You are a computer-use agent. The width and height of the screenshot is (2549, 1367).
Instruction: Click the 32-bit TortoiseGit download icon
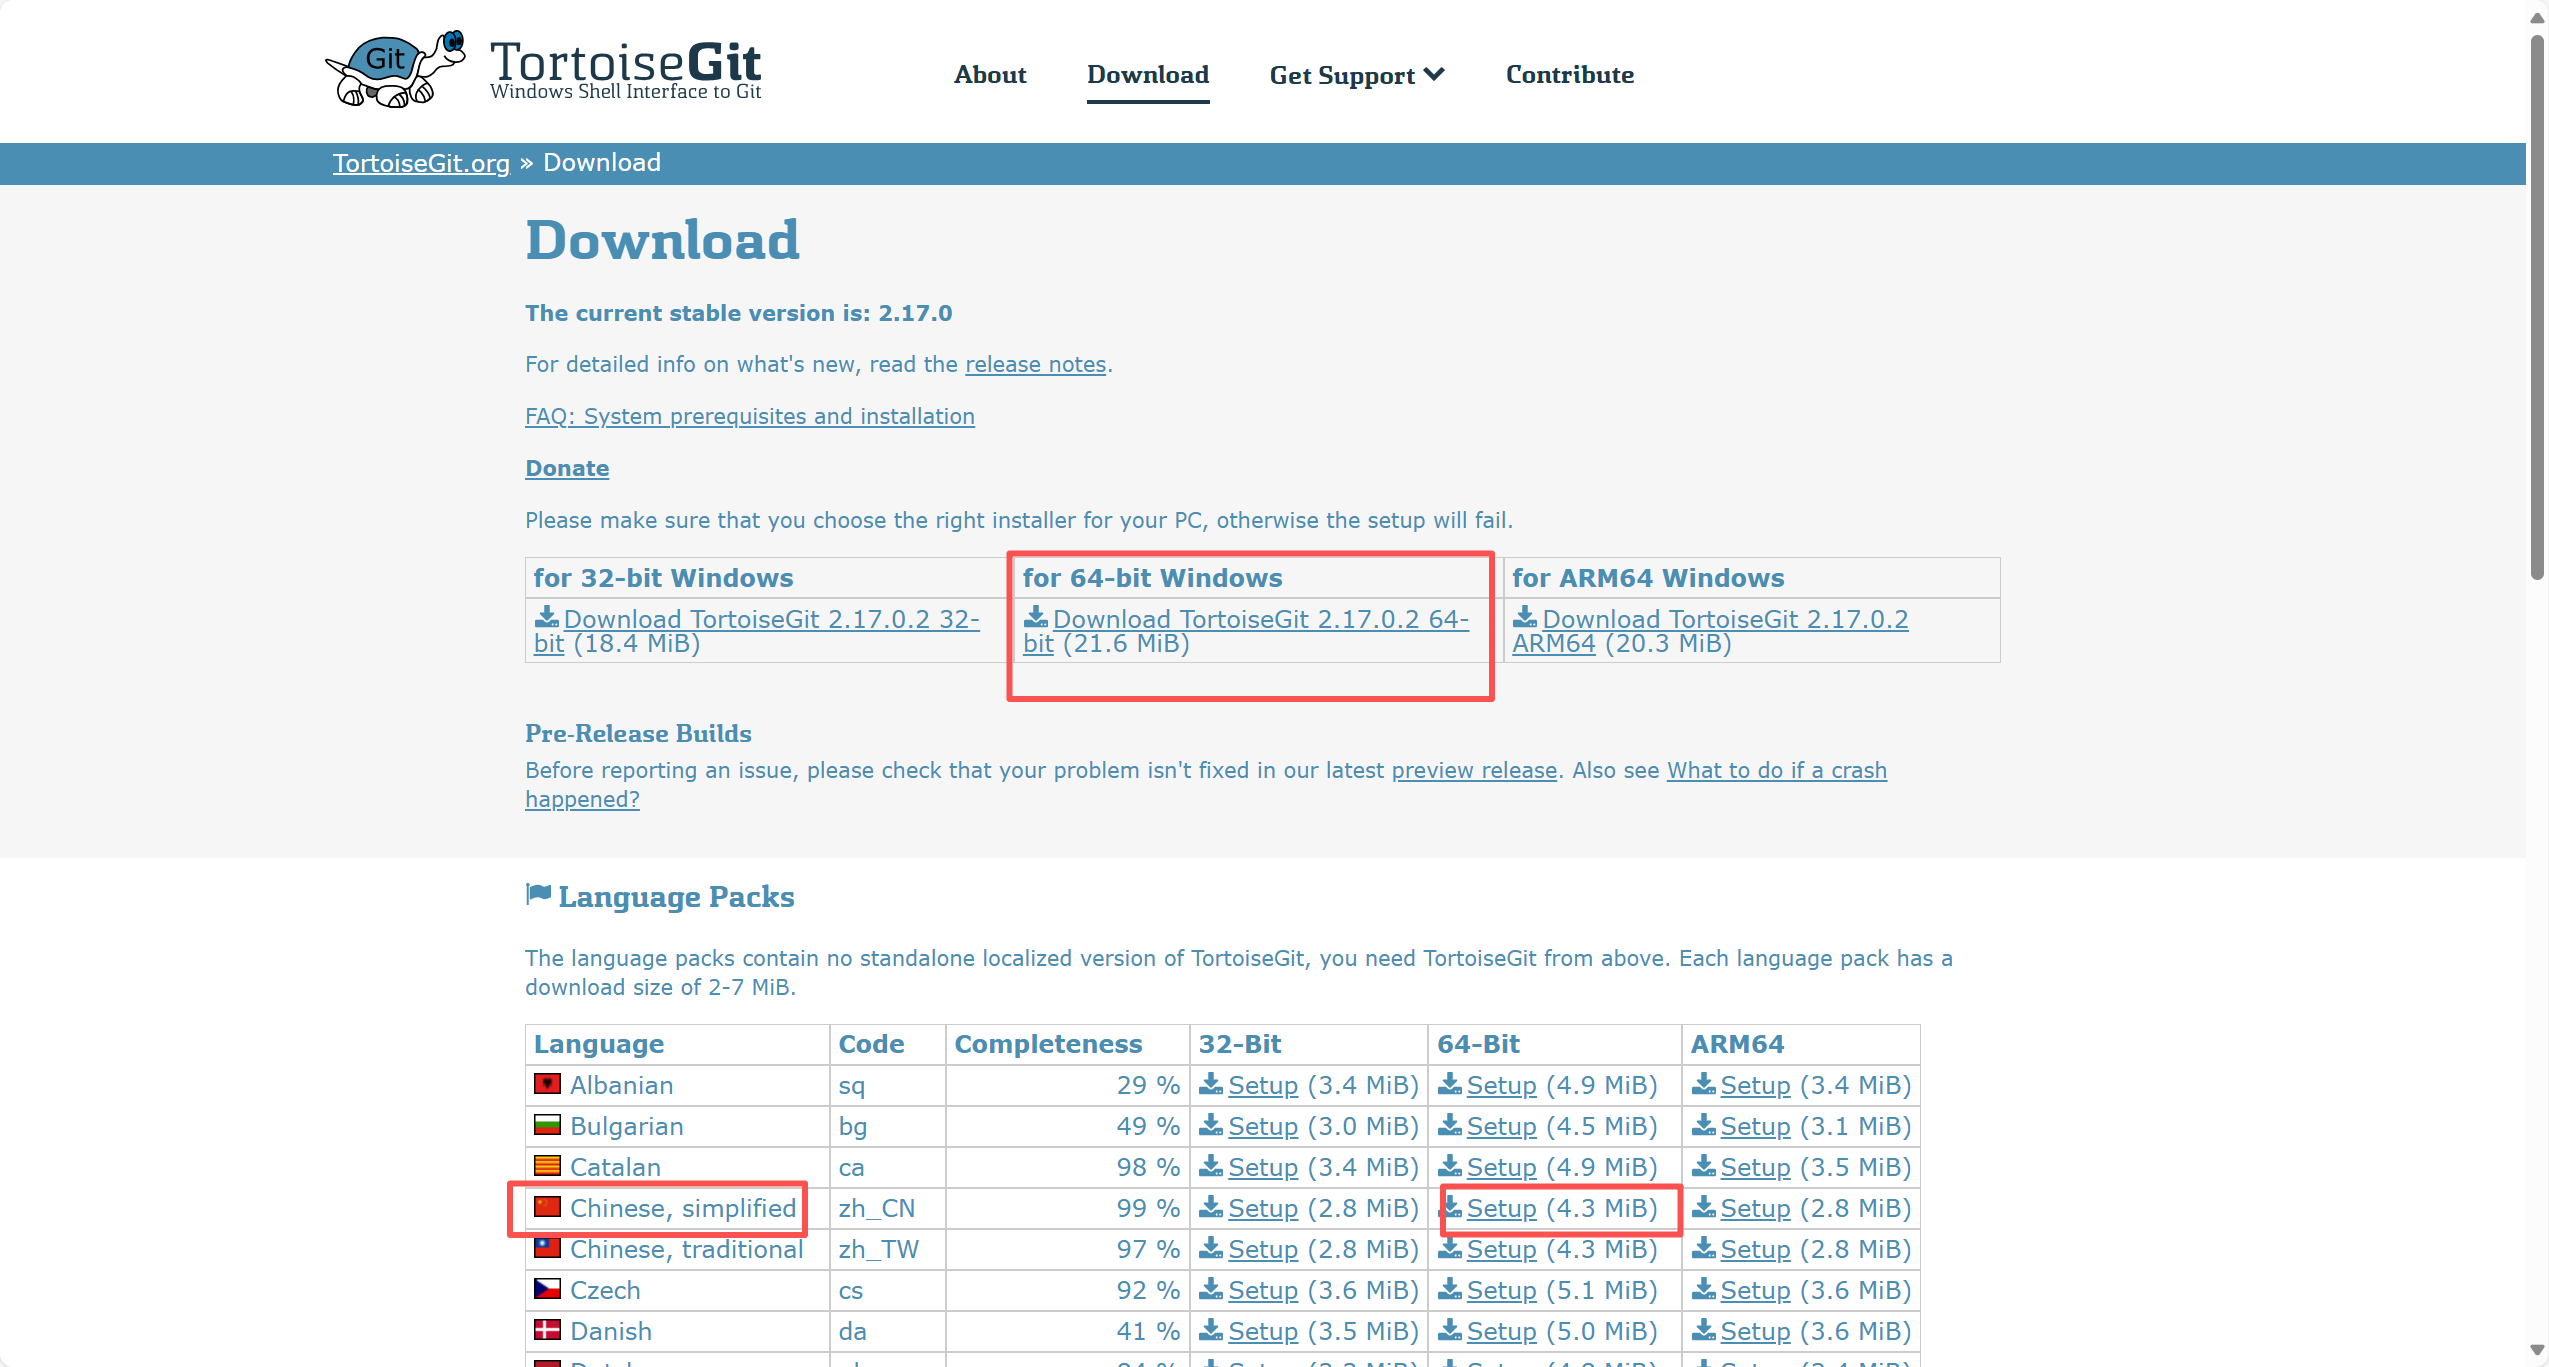pyautogui.click(x=547, y=617)
